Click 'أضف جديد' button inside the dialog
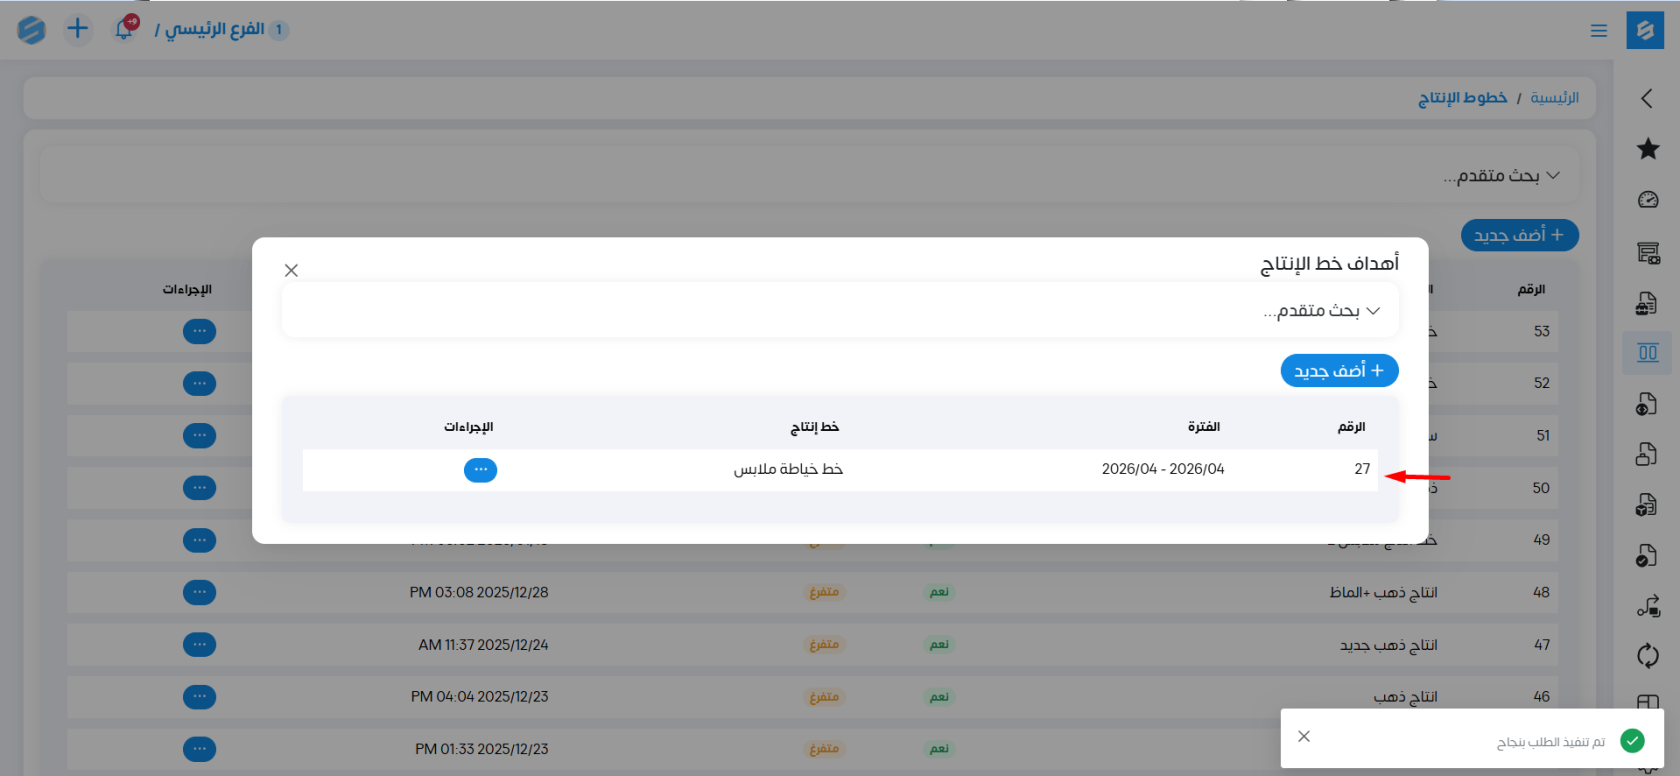Screen dimensions: 1680x776 1339,371
